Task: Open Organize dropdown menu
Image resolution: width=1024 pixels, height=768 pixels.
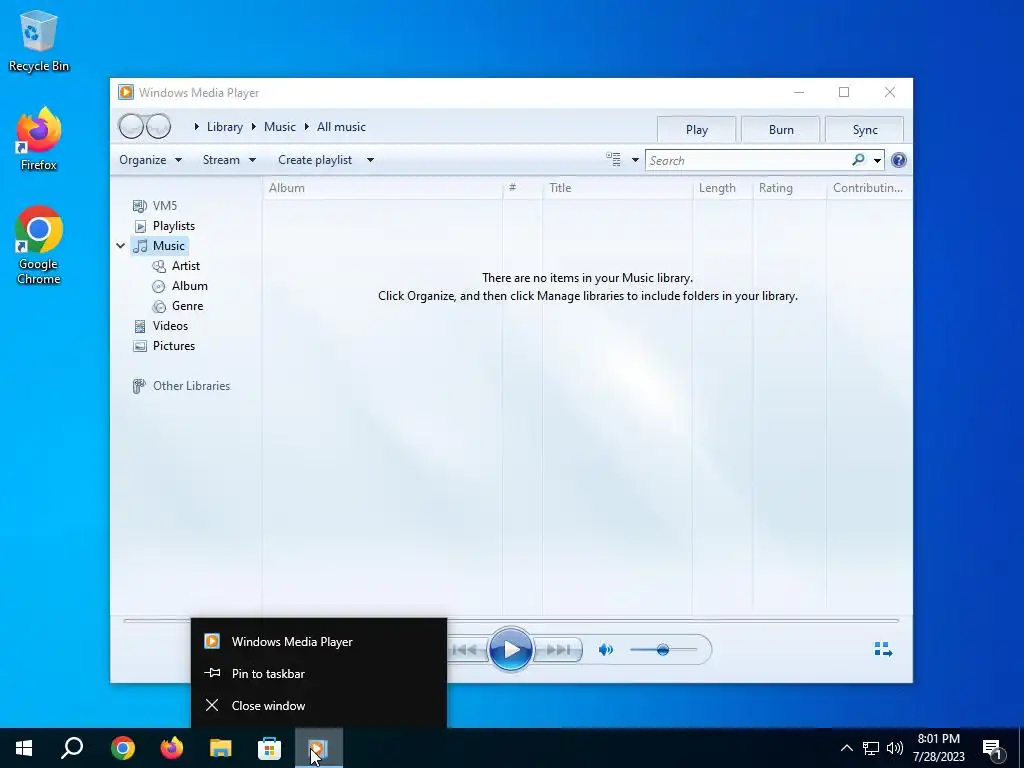Action: [150, 160]
